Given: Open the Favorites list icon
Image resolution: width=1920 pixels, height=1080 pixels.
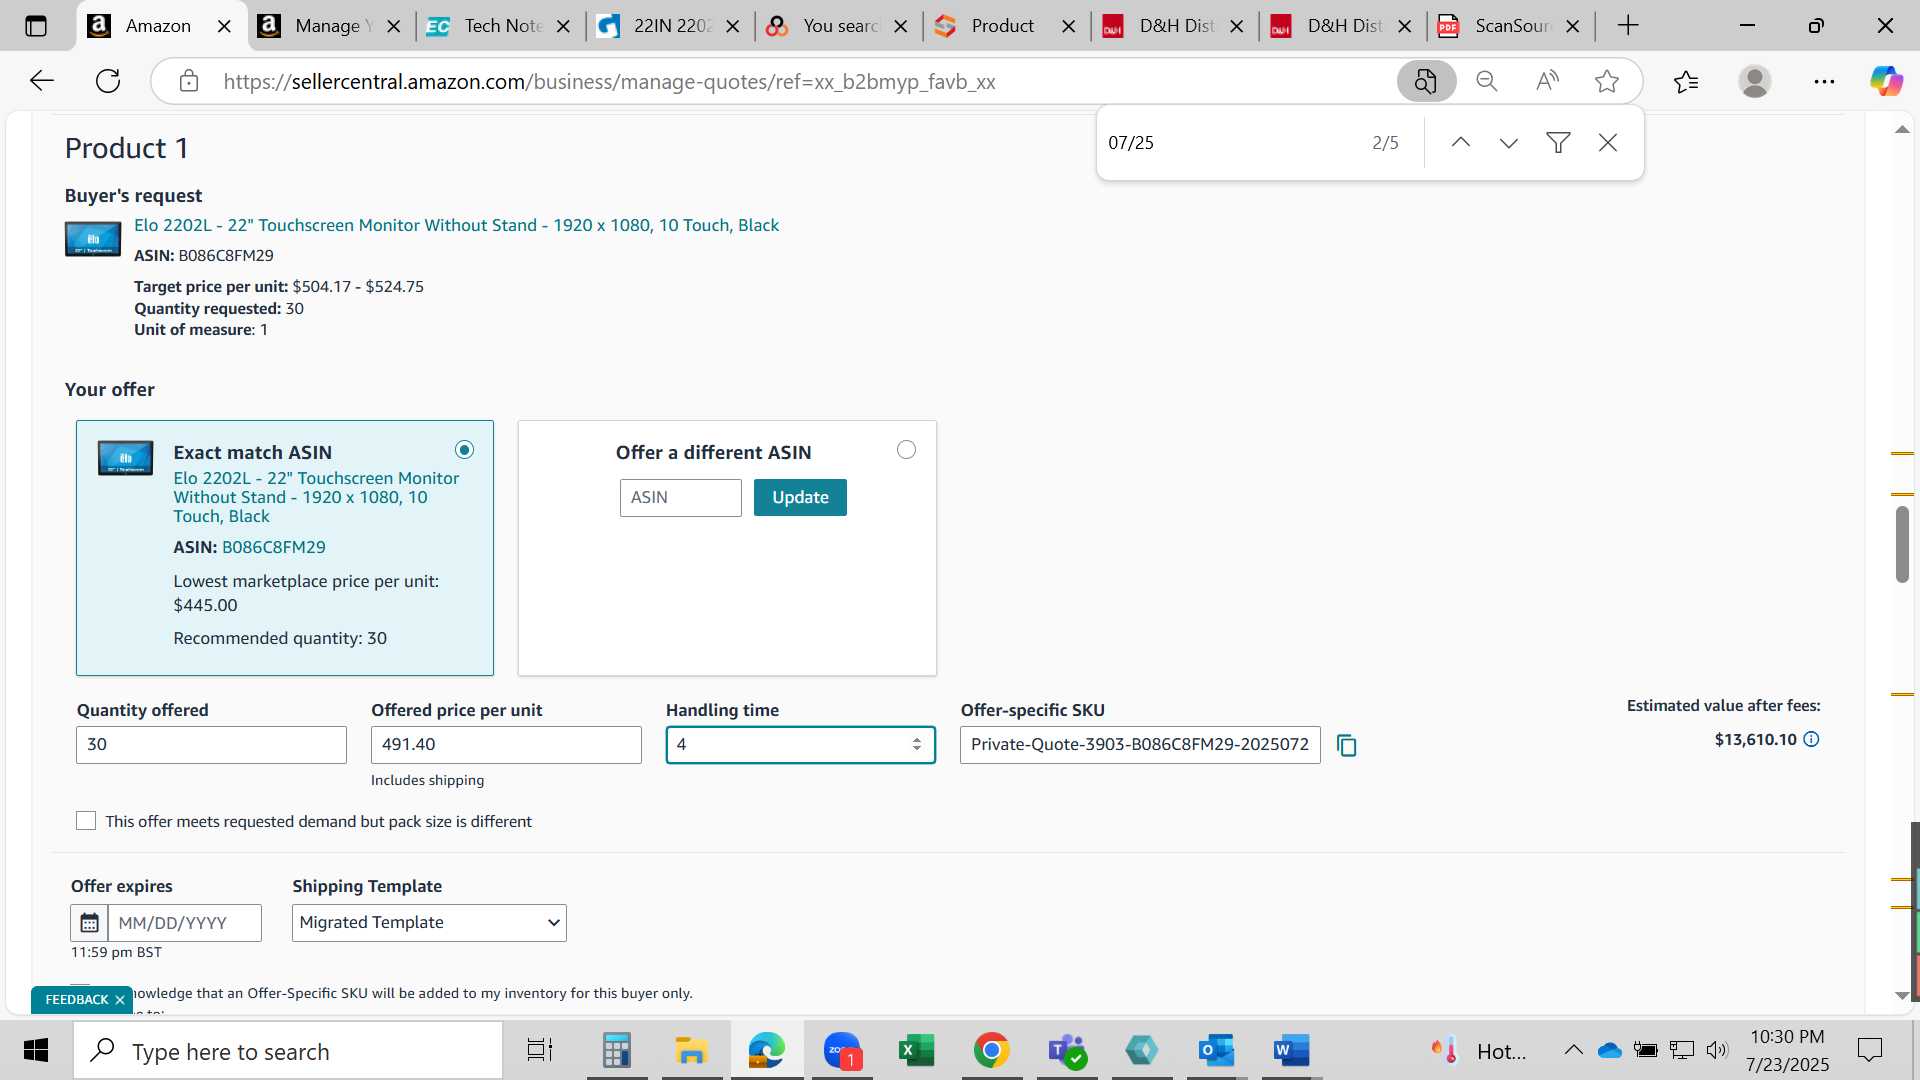Looking at the screenshot, I should coord(1686,81).
